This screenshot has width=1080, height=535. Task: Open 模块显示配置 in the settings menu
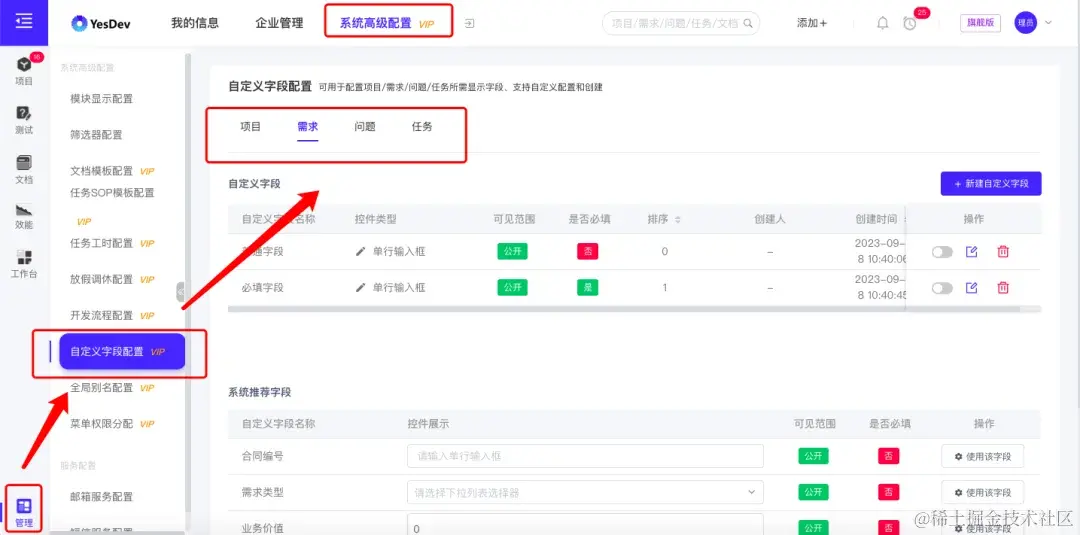[101, 98]
